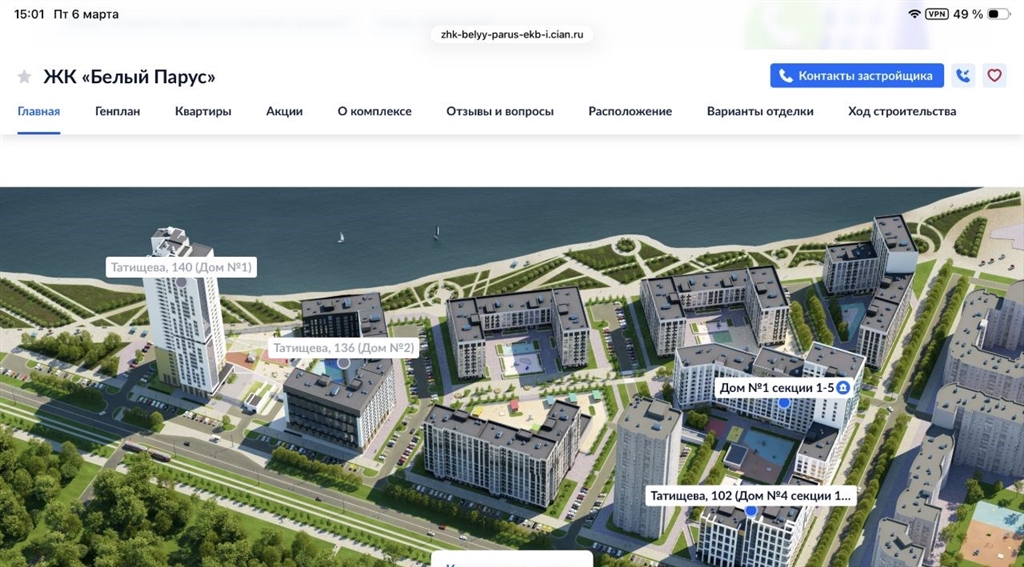
Task: Click the star icon beside ЖК «Белый Парус»
Action: [x=24, y=77]
